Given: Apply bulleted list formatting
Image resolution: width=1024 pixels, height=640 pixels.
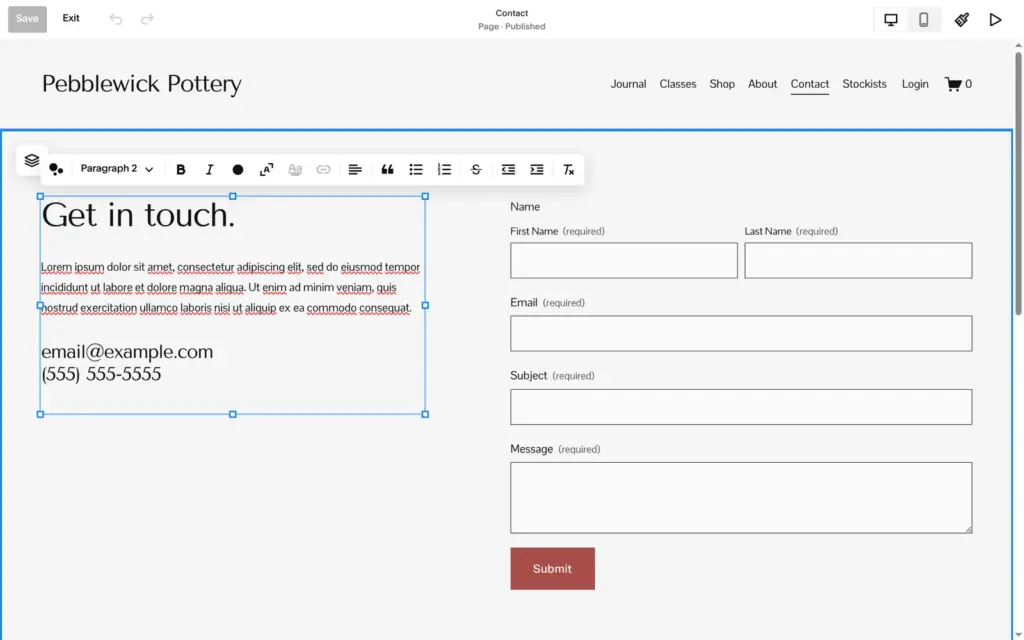Looking at the screenshot, I should (x=416, y=170).
